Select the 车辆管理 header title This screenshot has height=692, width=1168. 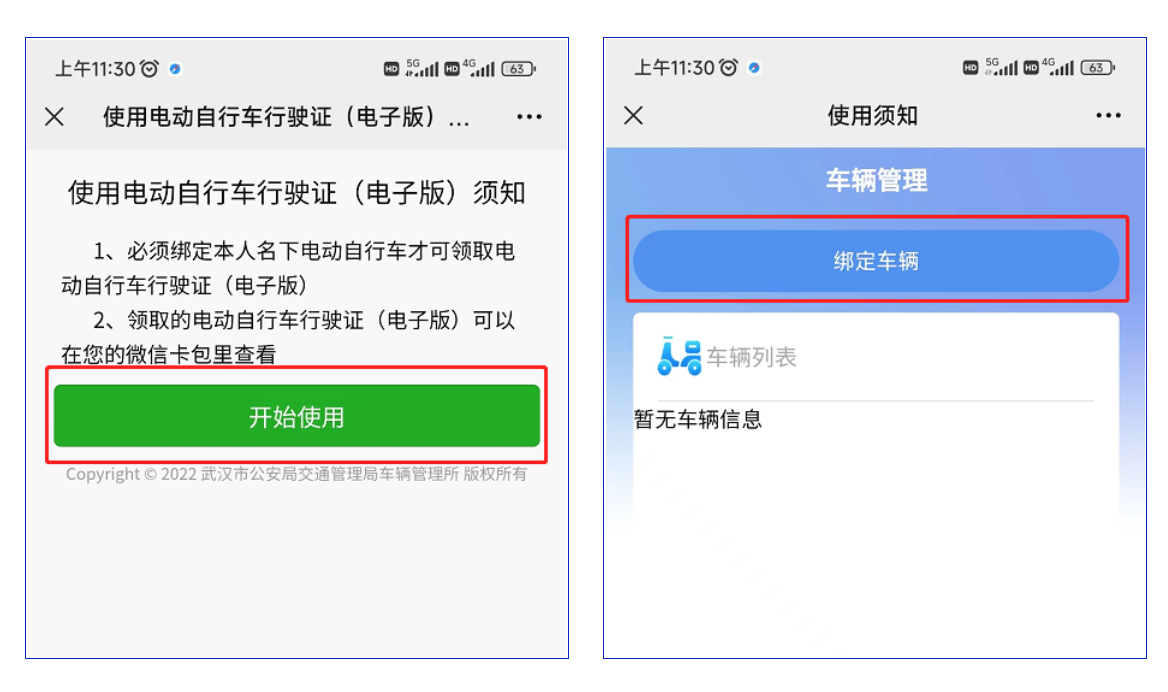(876, 181)
